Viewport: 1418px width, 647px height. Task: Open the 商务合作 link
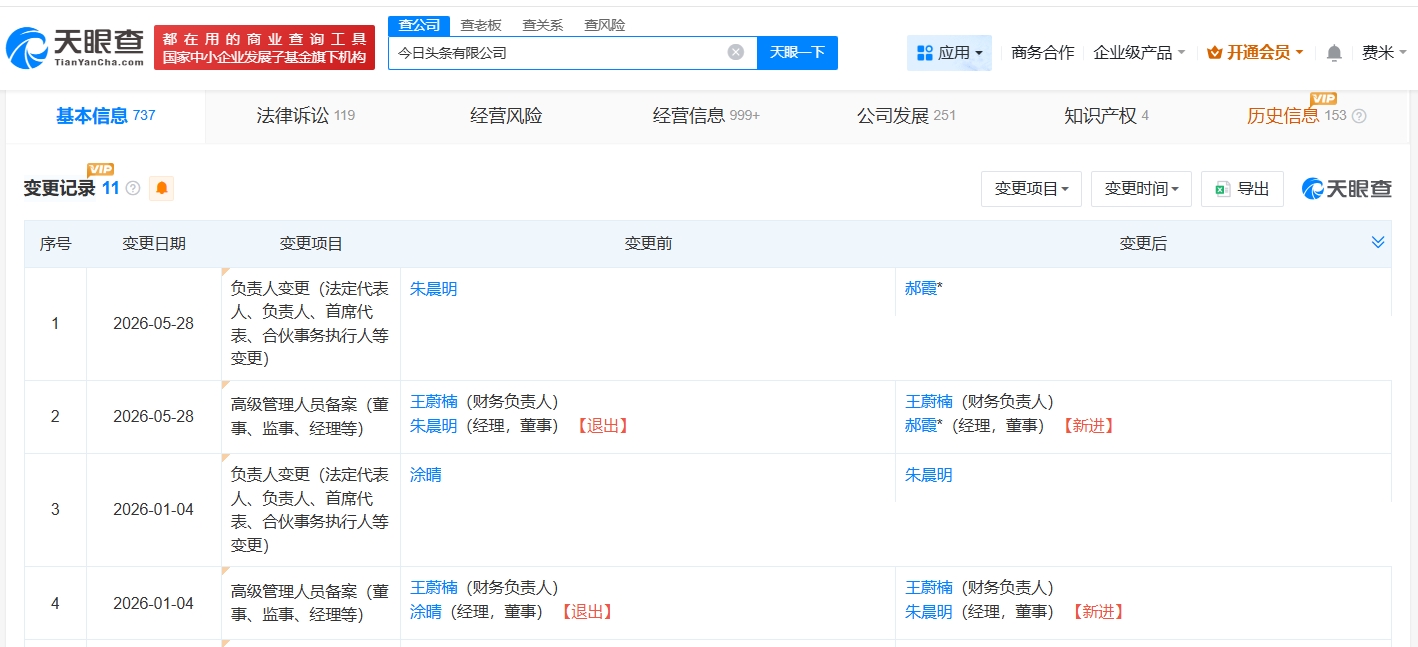pos(1043,53)
